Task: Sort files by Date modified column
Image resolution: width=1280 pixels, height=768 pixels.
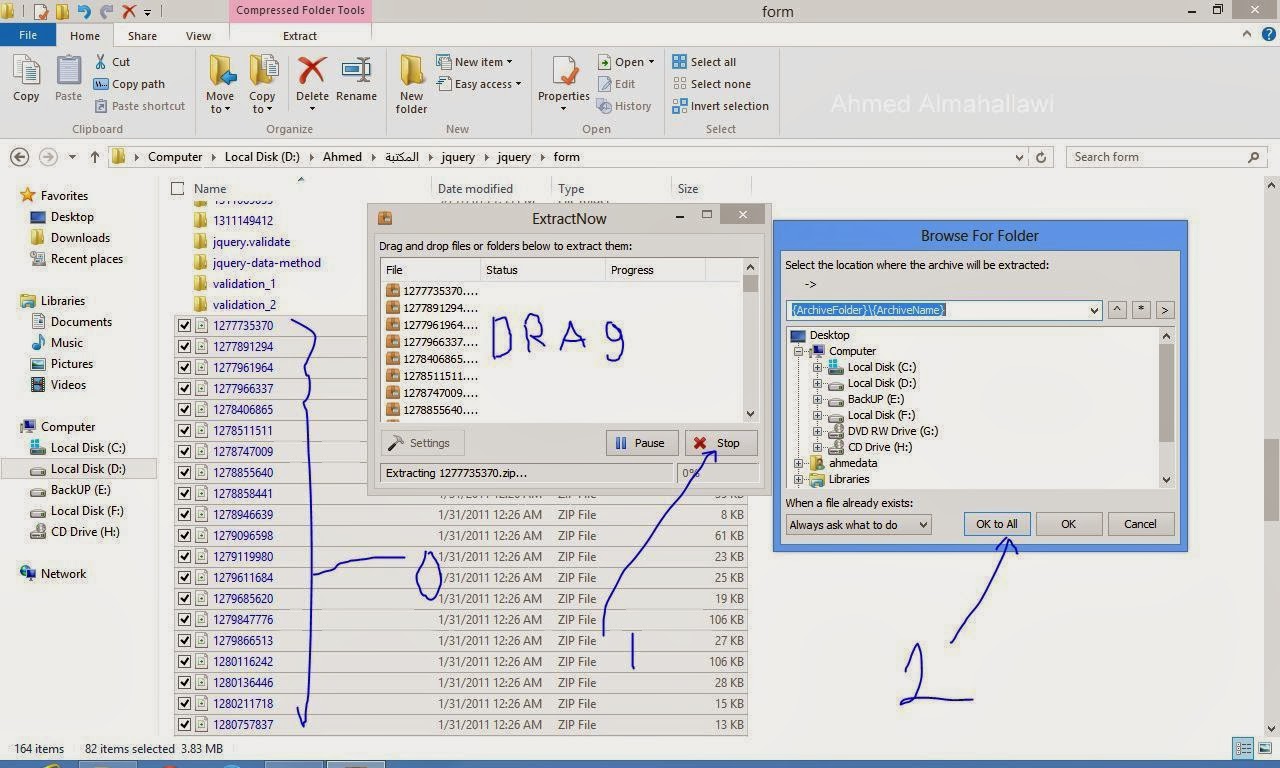Action: click(x=475, y=189)
